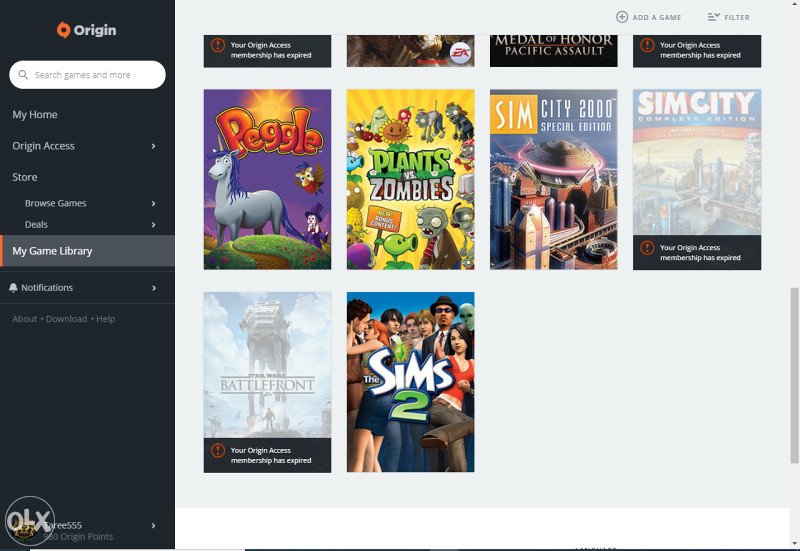Click the vertical scrollbar thumb
This screenshot has height=551, width=800.
pyautogui.click(x=794, y=375)
